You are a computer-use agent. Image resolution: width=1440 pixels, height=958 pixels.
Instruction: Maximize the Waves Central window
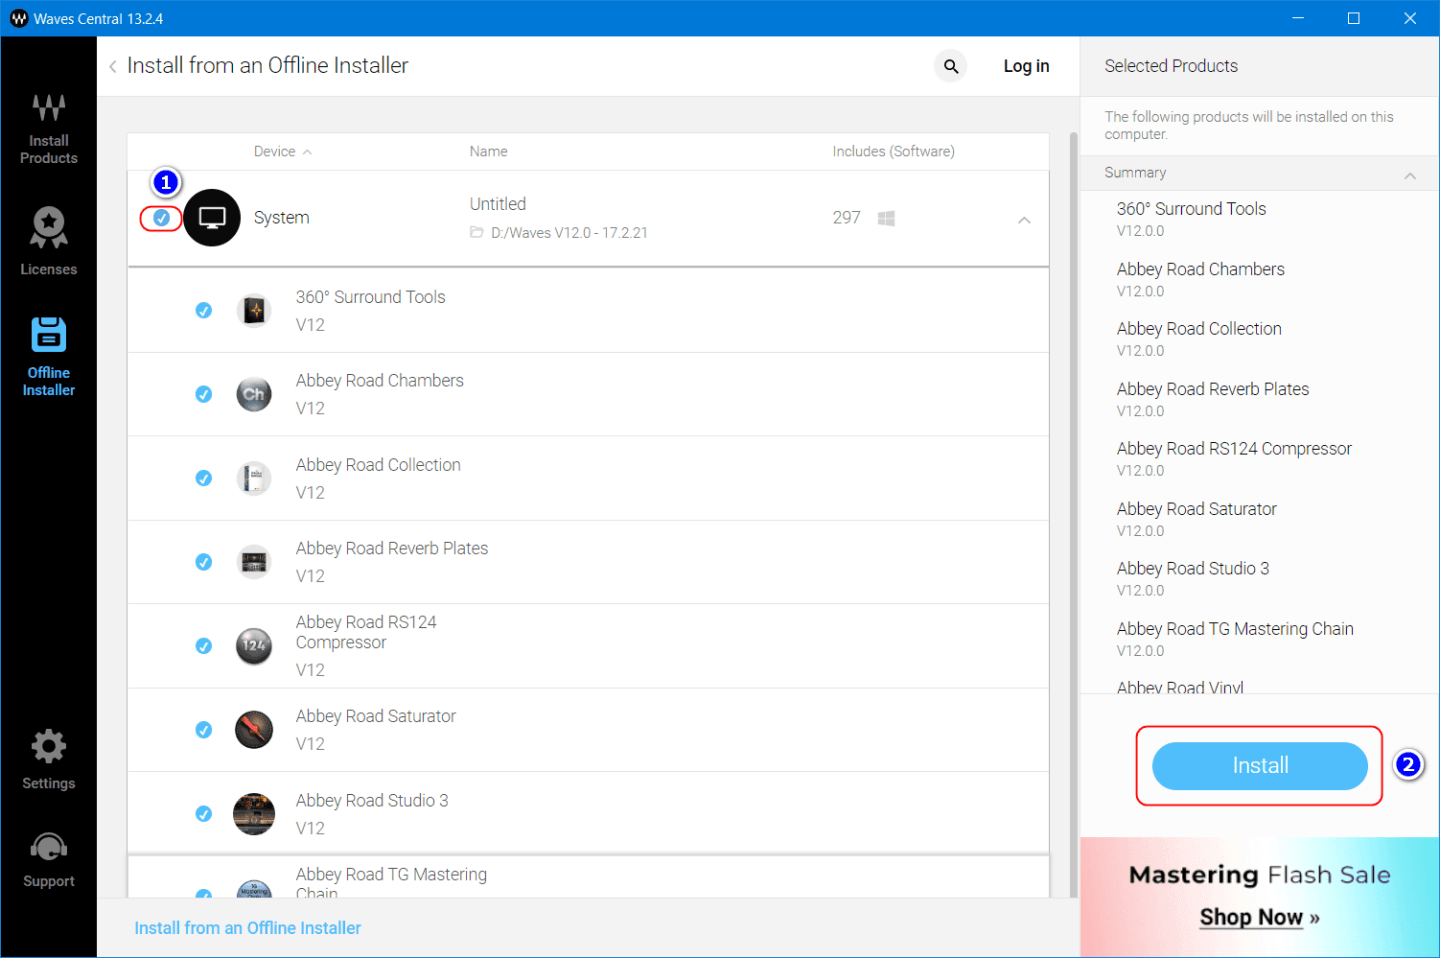coord(1354,18)
